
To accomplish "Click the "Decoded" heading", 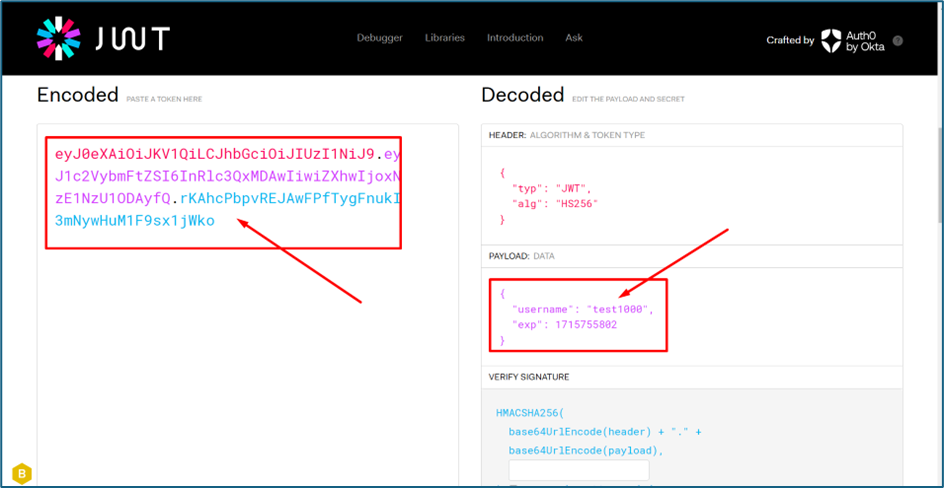I will pos(523,95).
